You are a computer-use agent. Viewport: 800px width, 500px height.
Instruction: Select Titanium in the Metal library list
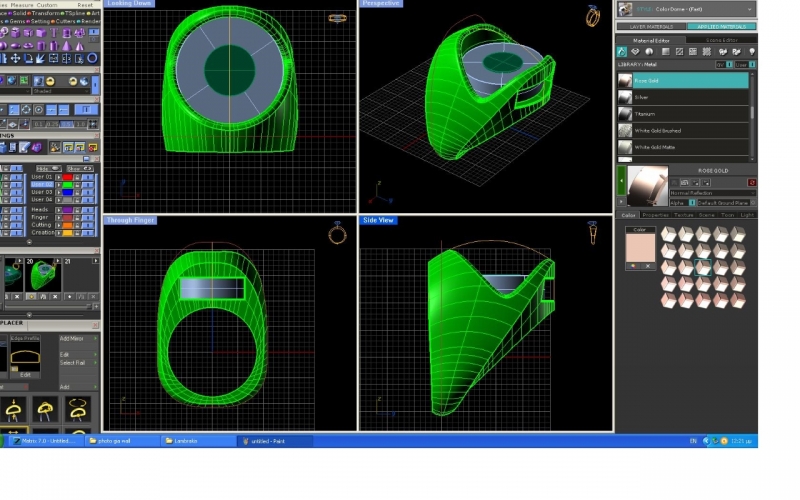tap(683, 114)
